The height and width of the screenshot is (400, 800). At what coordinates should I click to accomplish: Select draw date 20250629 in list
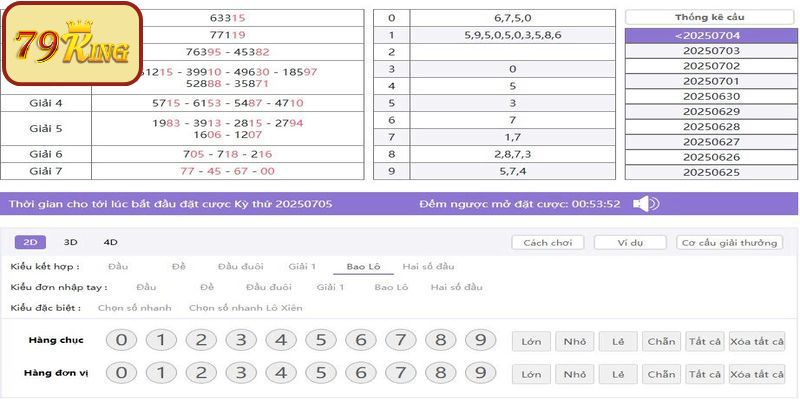click(711, 112)
